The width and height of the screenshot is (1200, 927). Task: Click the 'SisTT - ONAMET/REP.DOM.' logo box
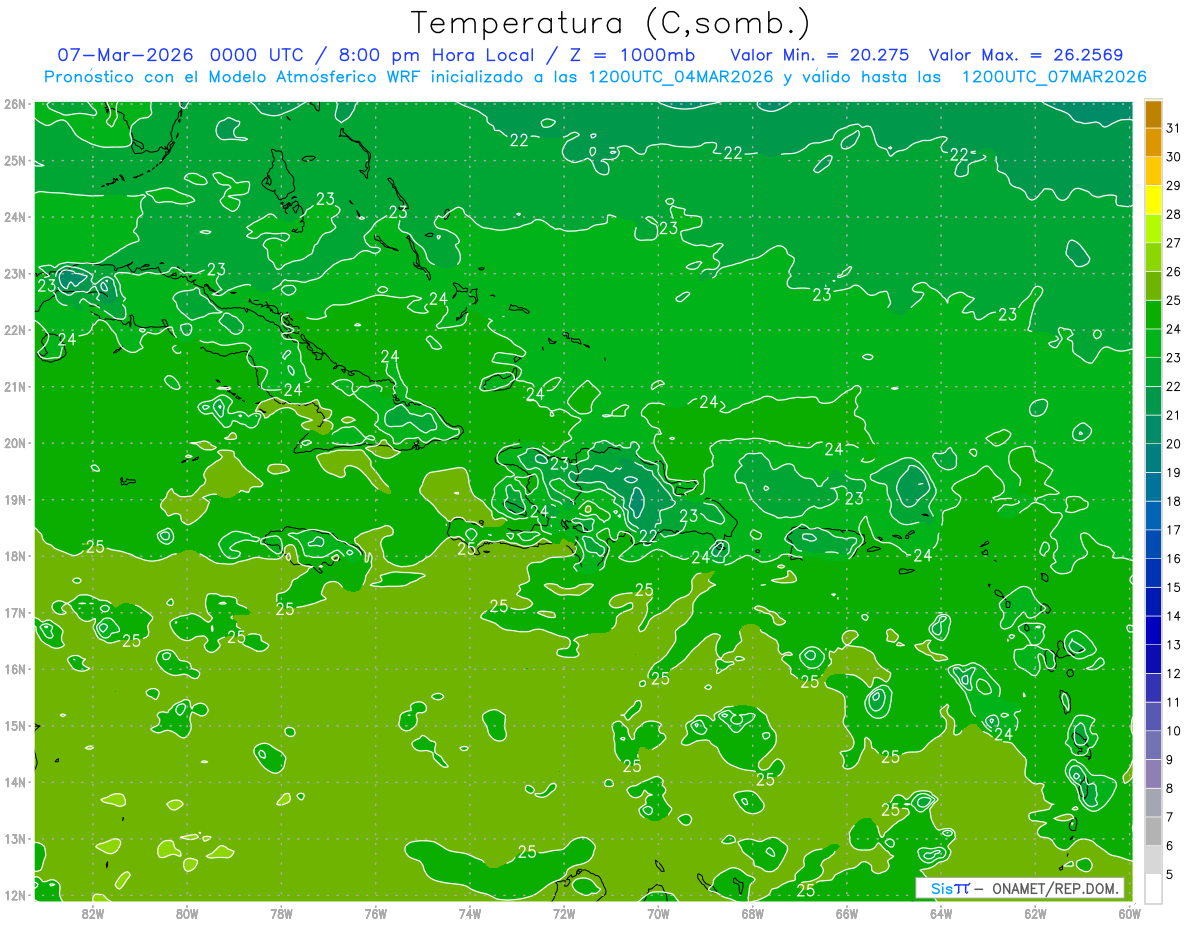point(1021,888)
